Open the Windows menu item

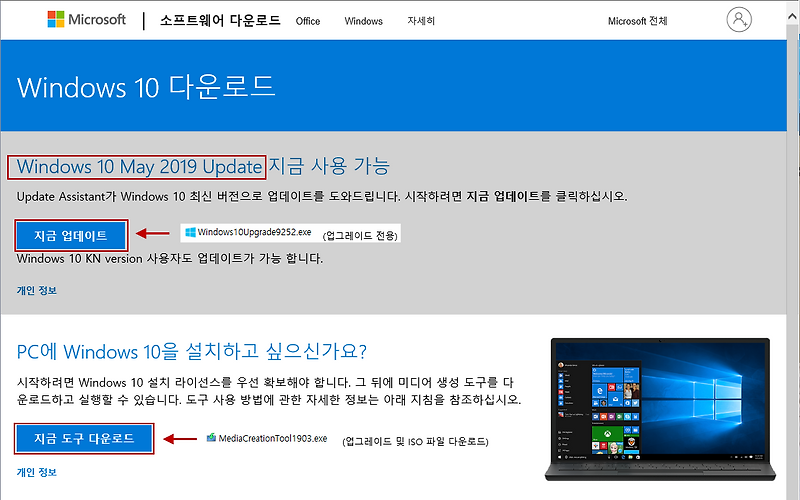(363, 21)
